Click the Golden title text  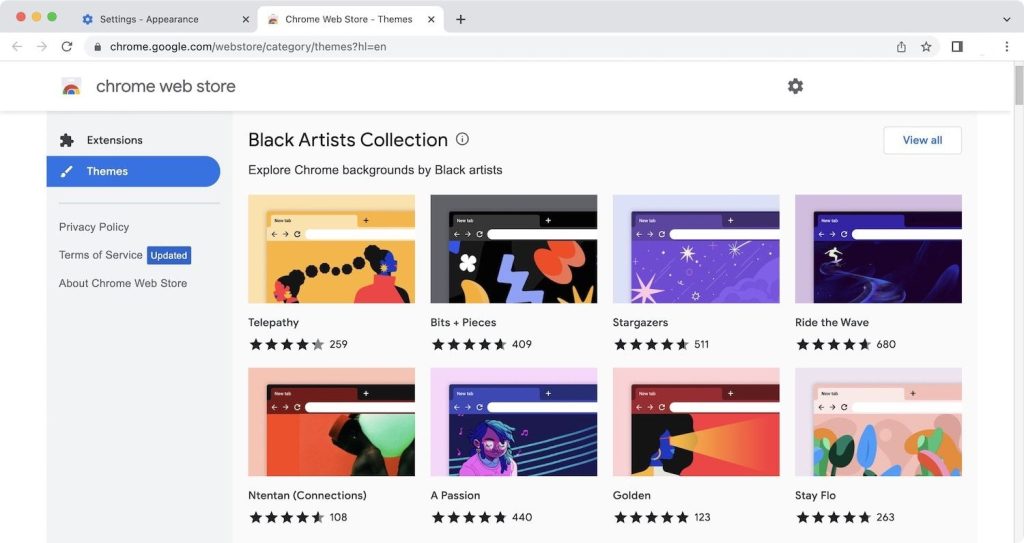632,495
